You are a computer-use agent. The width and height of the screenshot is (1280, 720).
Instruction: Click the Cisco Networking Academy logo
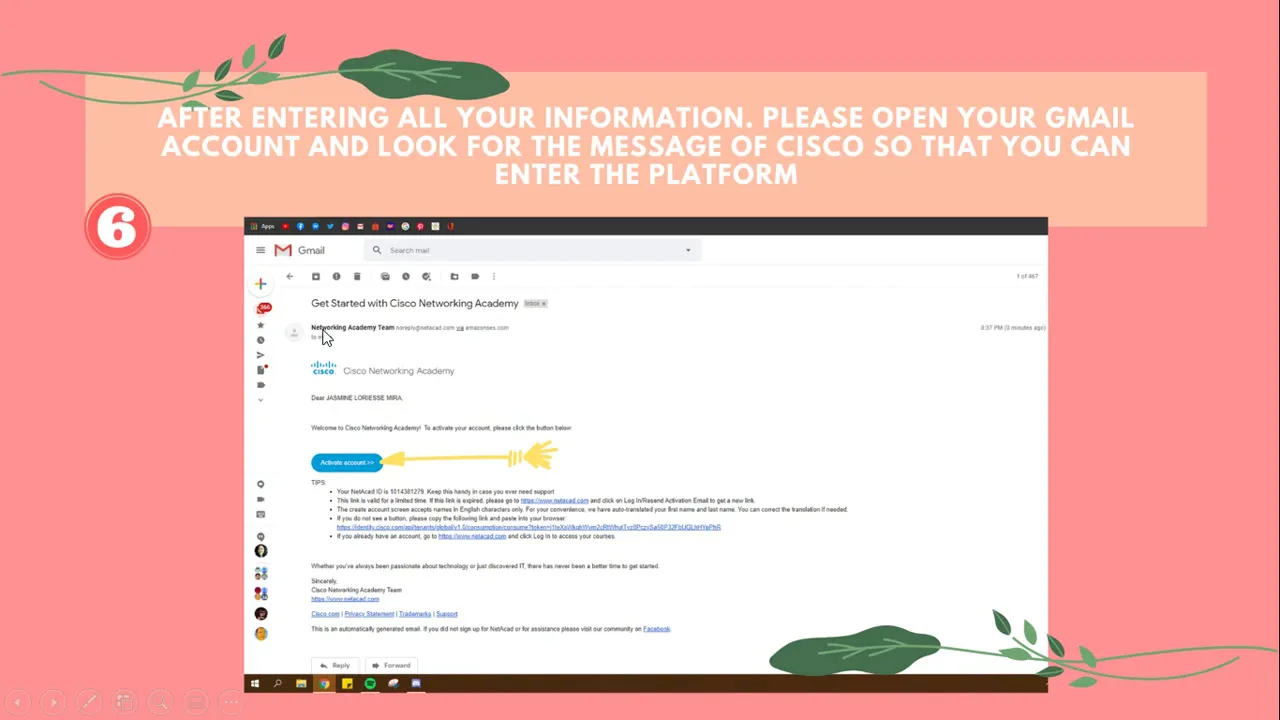point(382,370)
